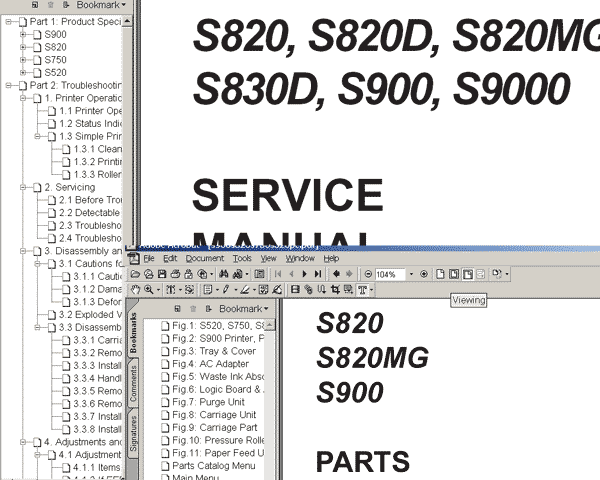Collapse Part 2: Troubleshooting bookmark

pyautogui.click(x=8, y=85)
